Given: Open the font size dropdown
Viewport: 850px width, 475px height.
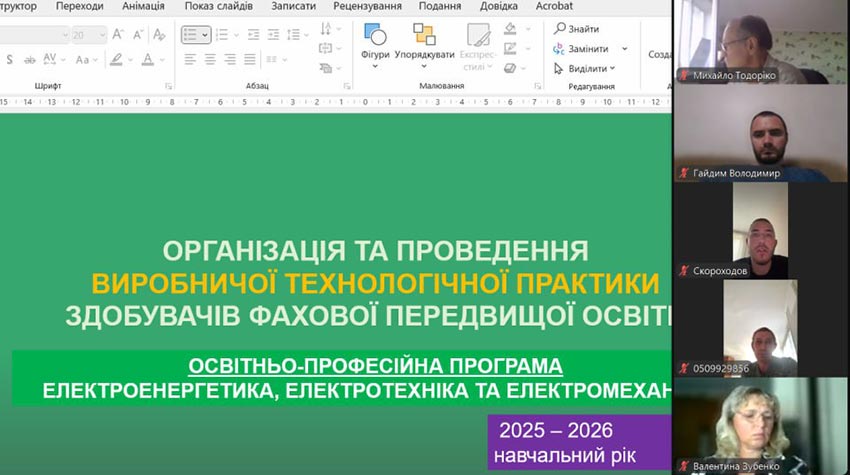Looking at the screenshot, I should 101,34.
